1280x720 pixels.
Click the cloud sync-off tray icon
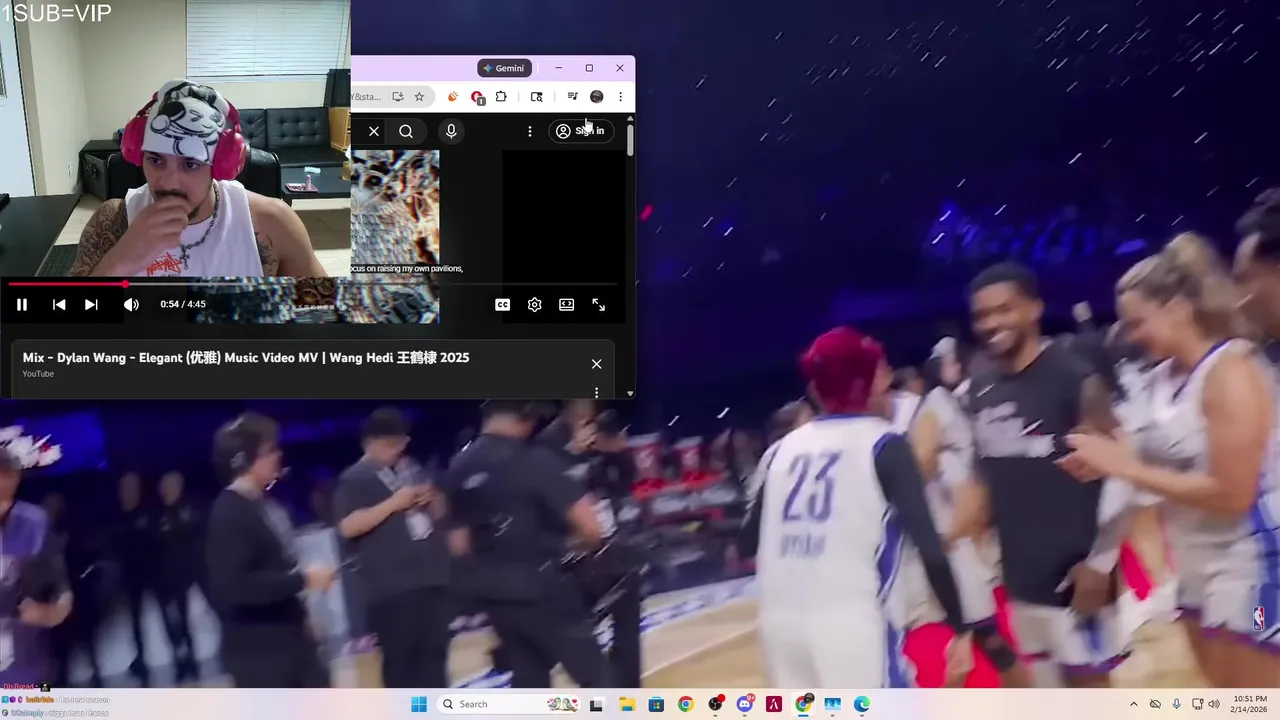coord(1155,704)
